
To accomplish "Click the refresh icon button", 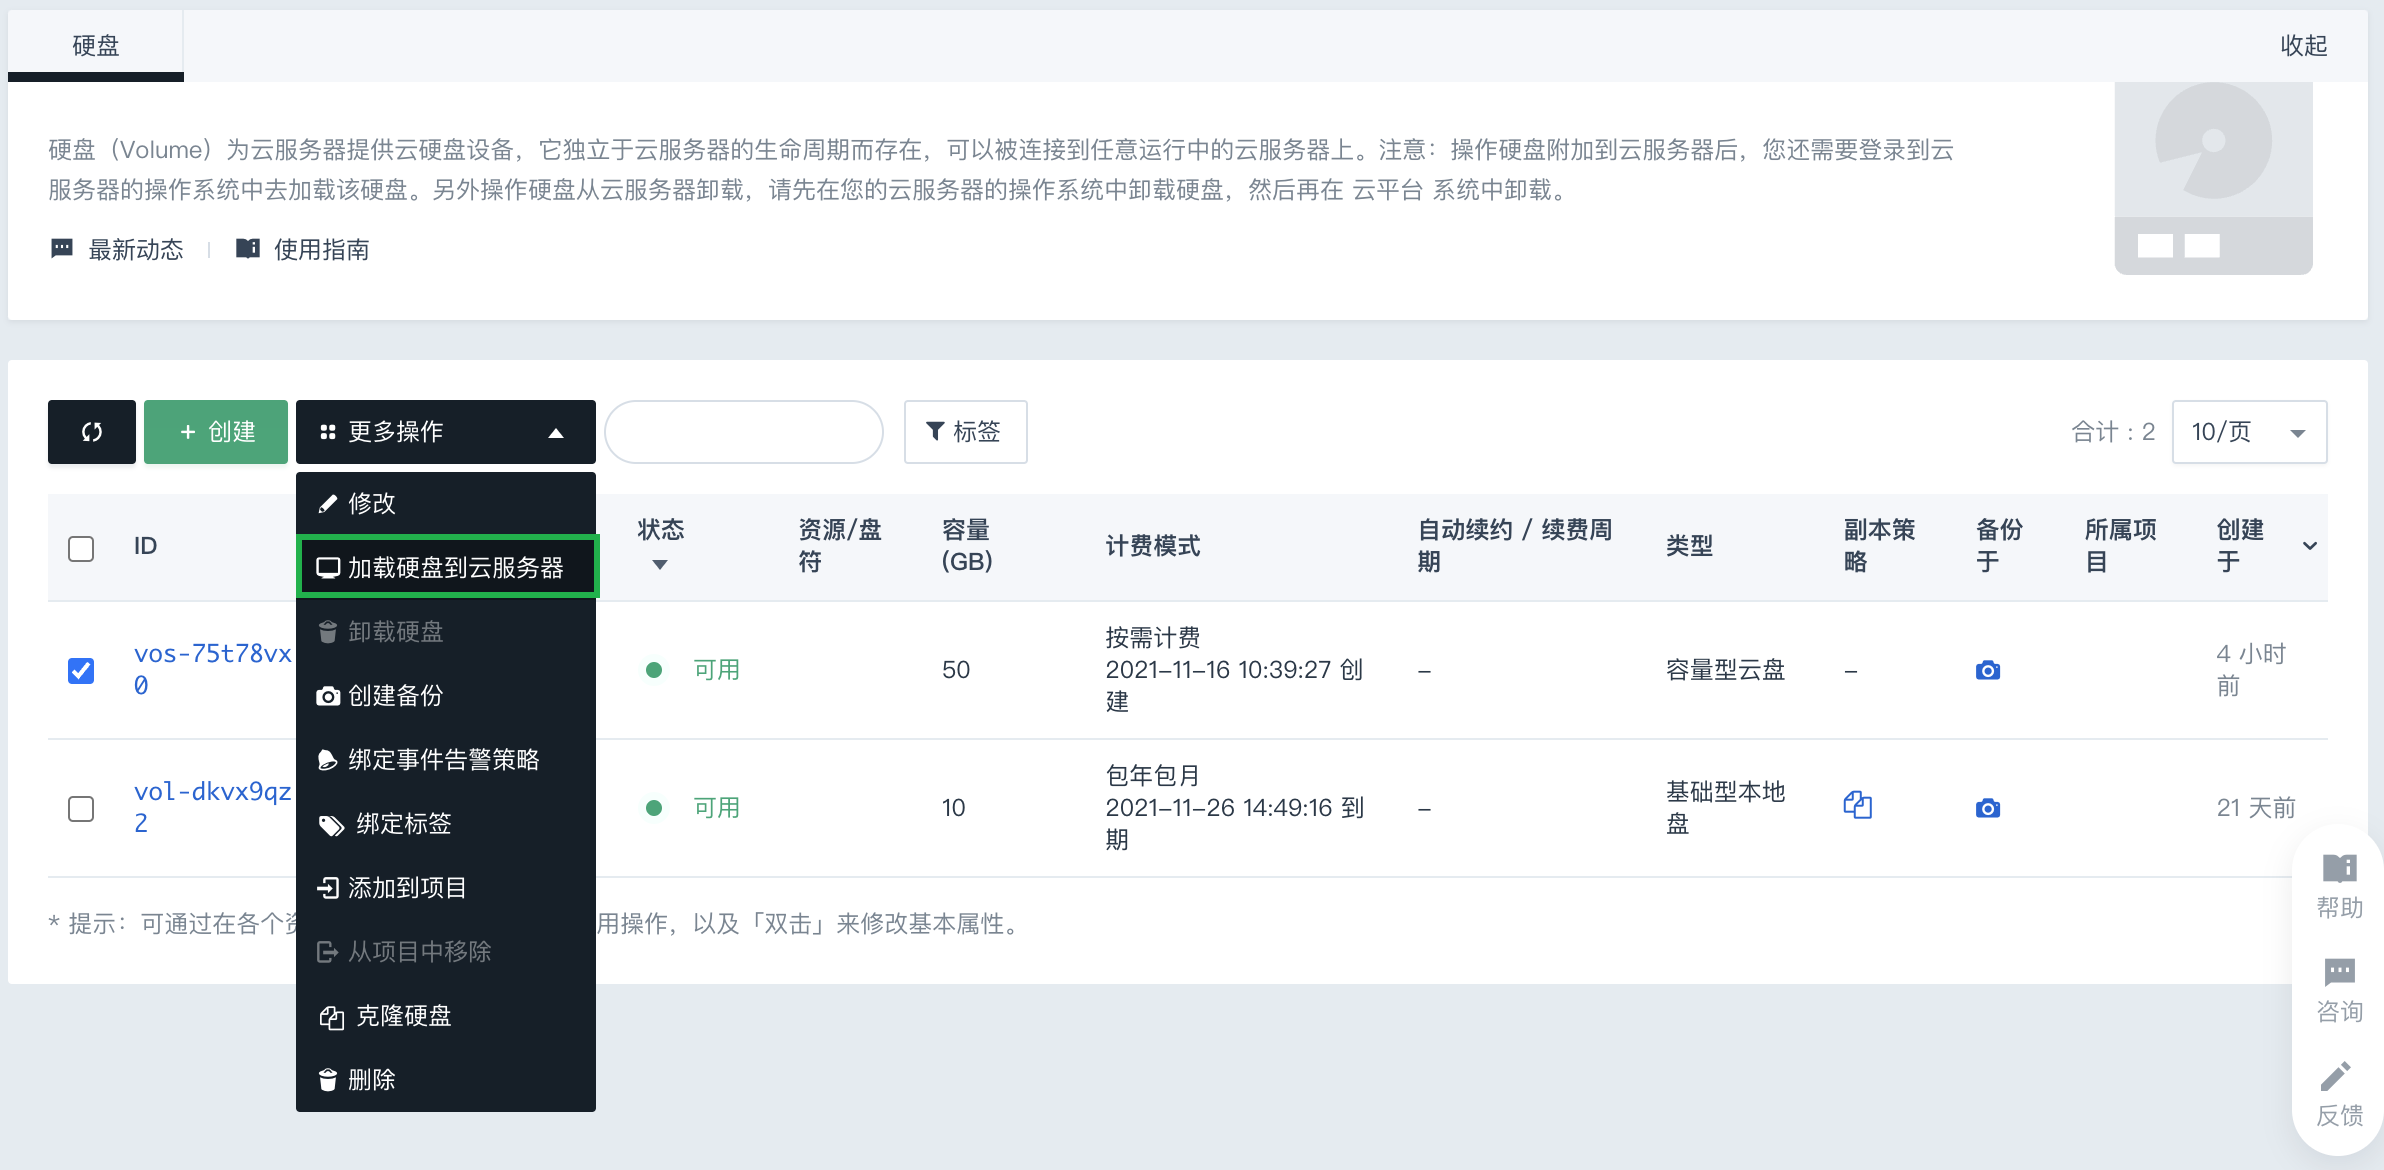I will (92, 432).
